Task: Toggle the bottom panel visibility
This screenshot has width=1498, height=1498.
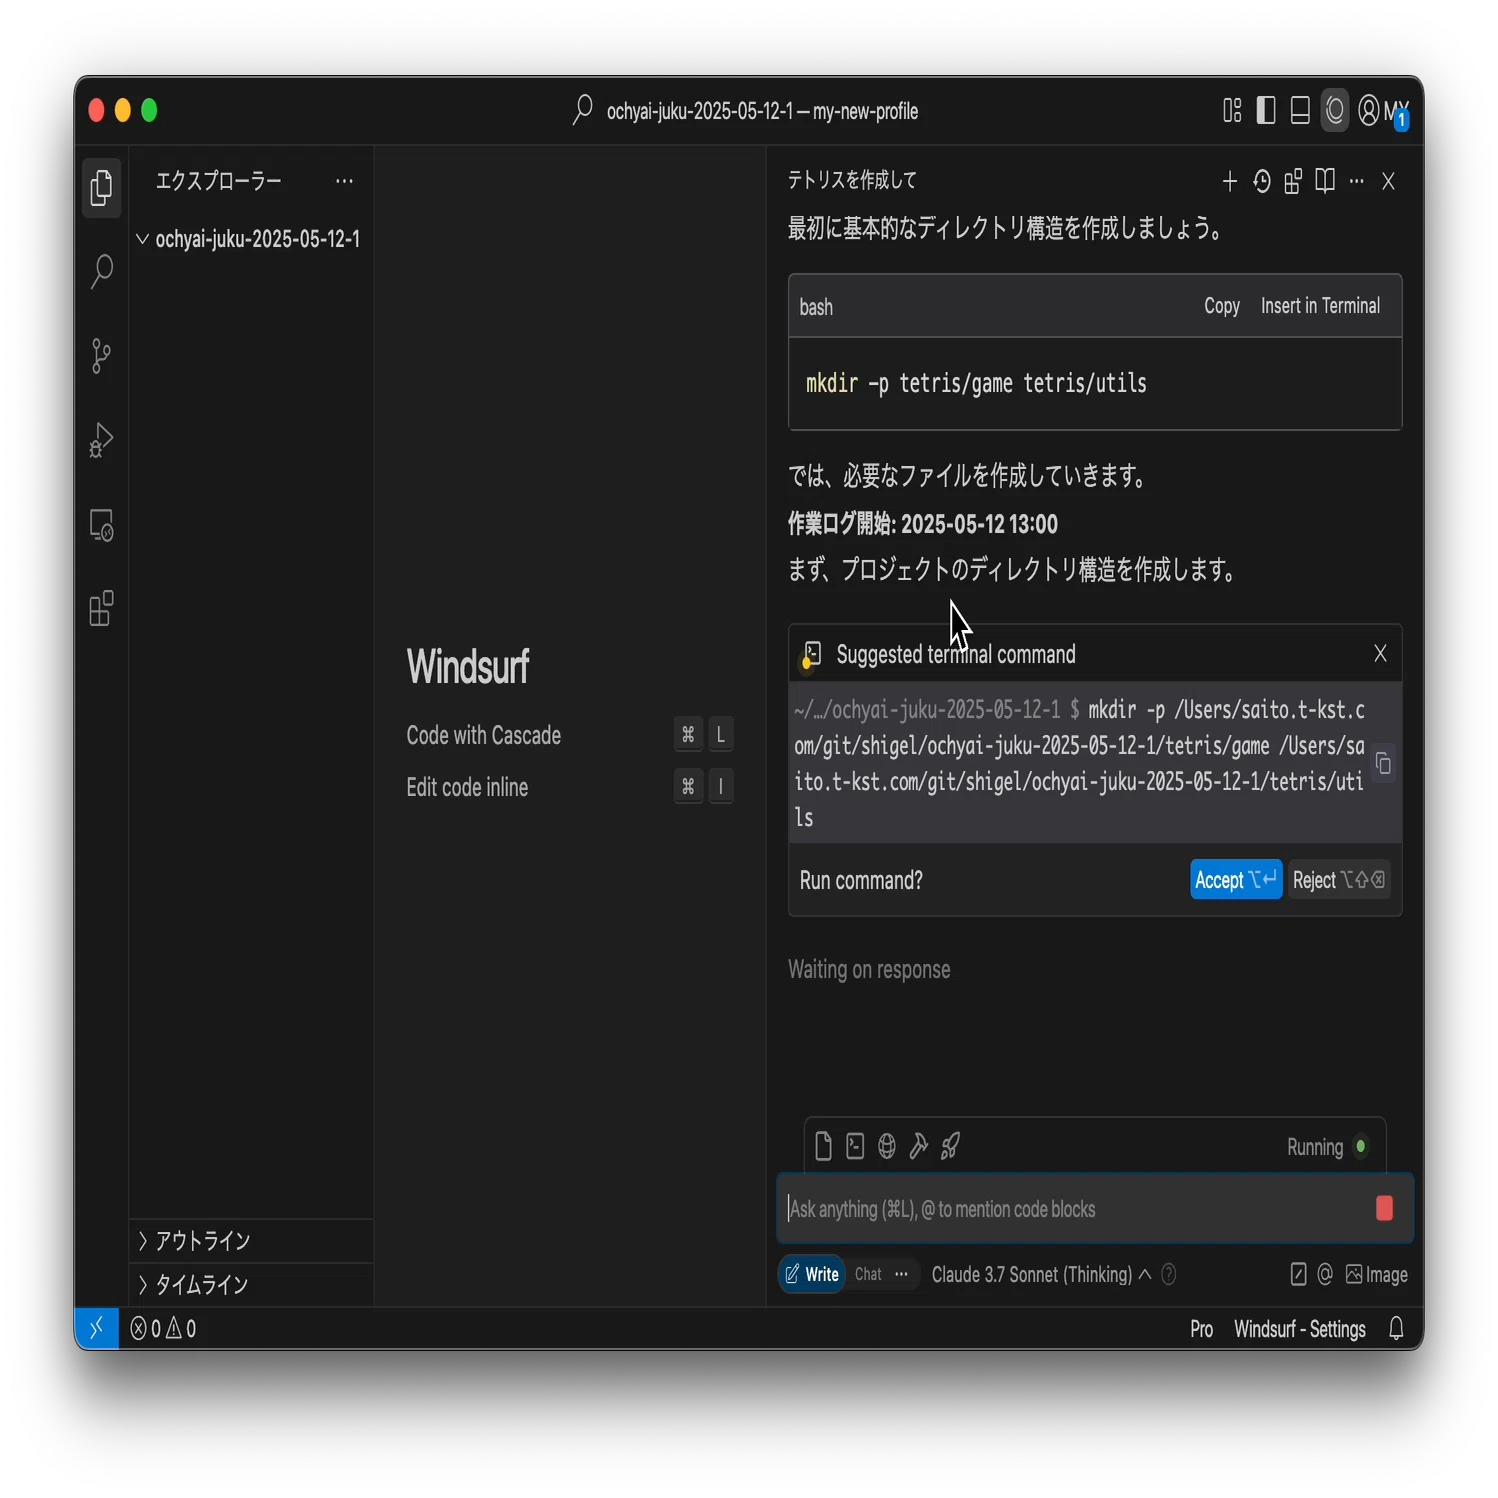Action: (1300, 110)
